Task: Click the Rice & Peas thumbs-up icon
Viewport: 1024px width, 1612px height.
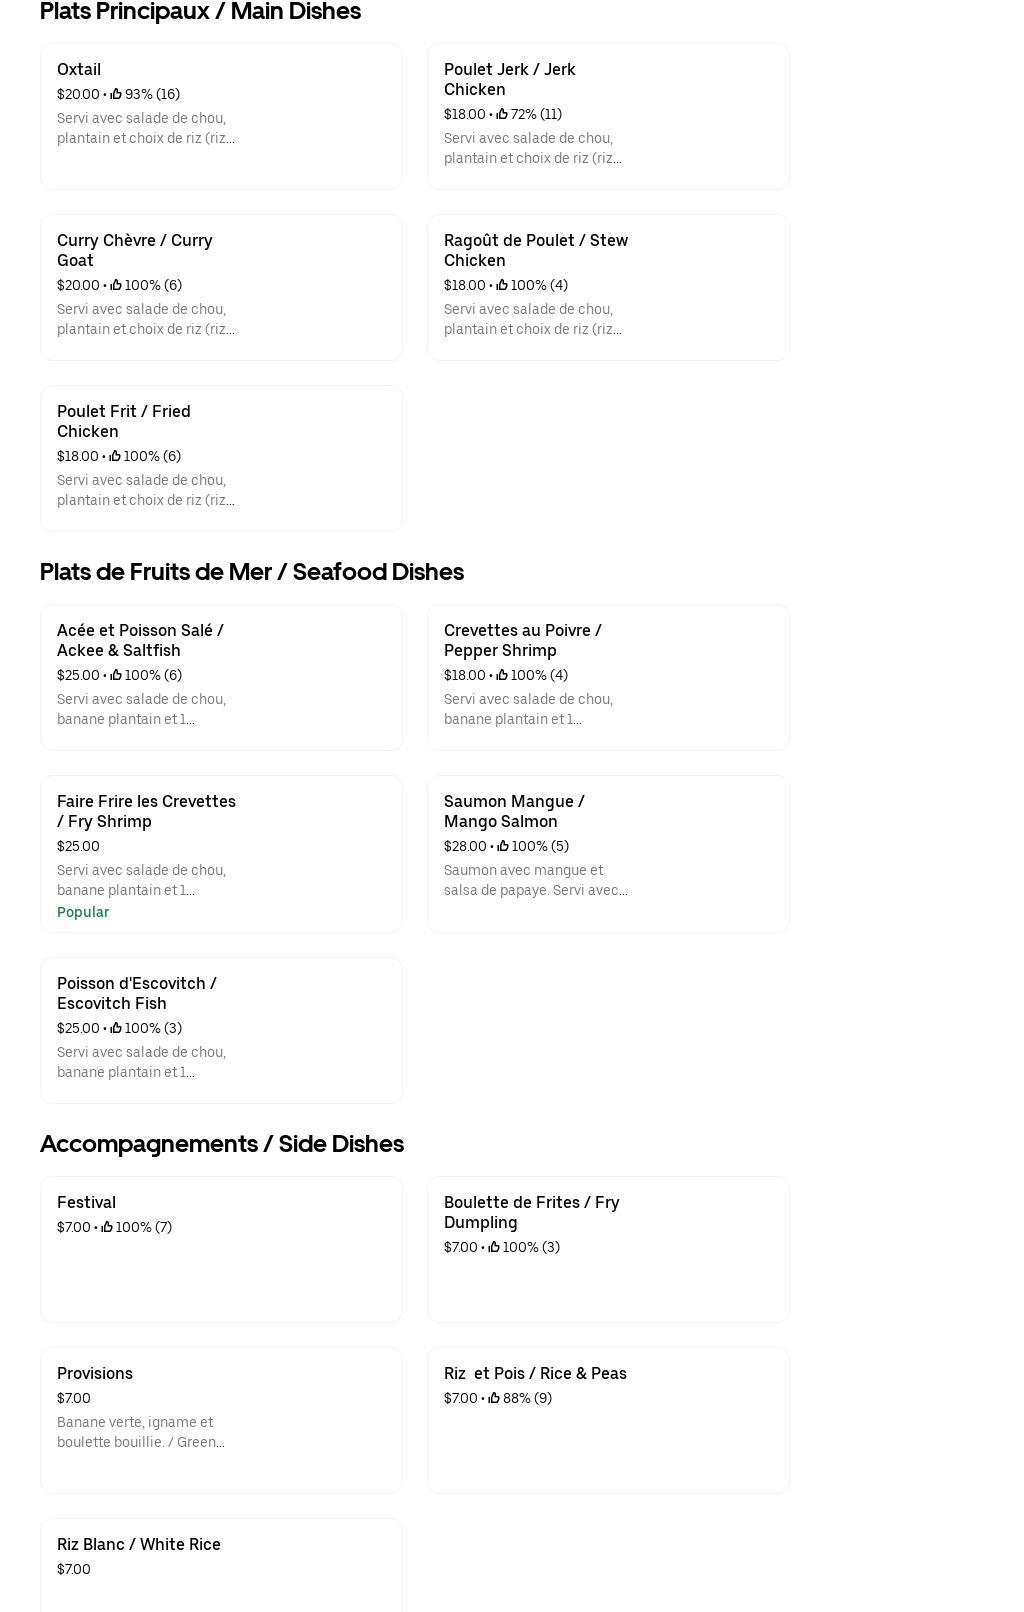Action: point(494,1398)
